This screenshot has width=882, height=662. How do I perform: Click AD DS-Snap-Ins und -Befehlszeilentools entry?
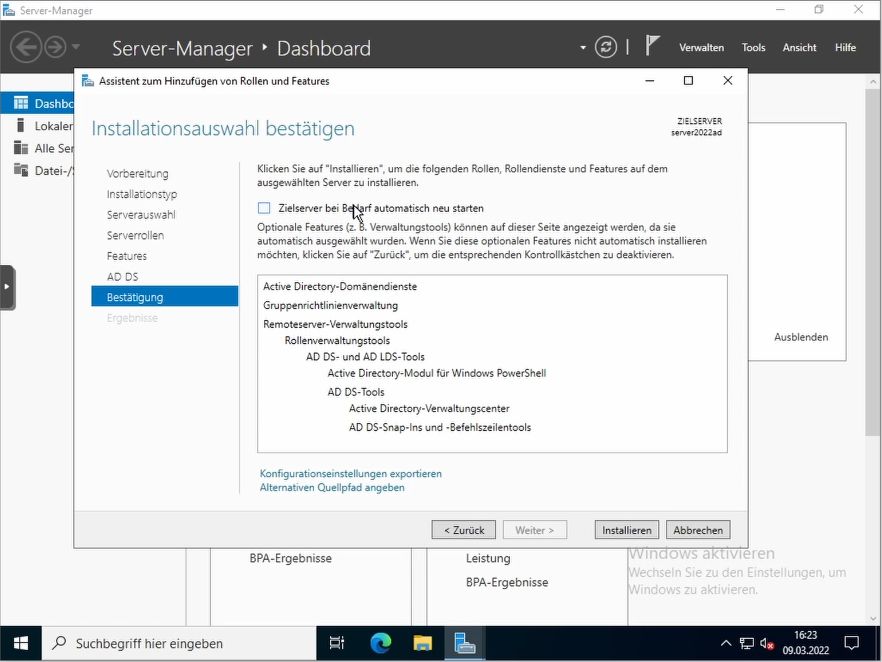(439, 427)
